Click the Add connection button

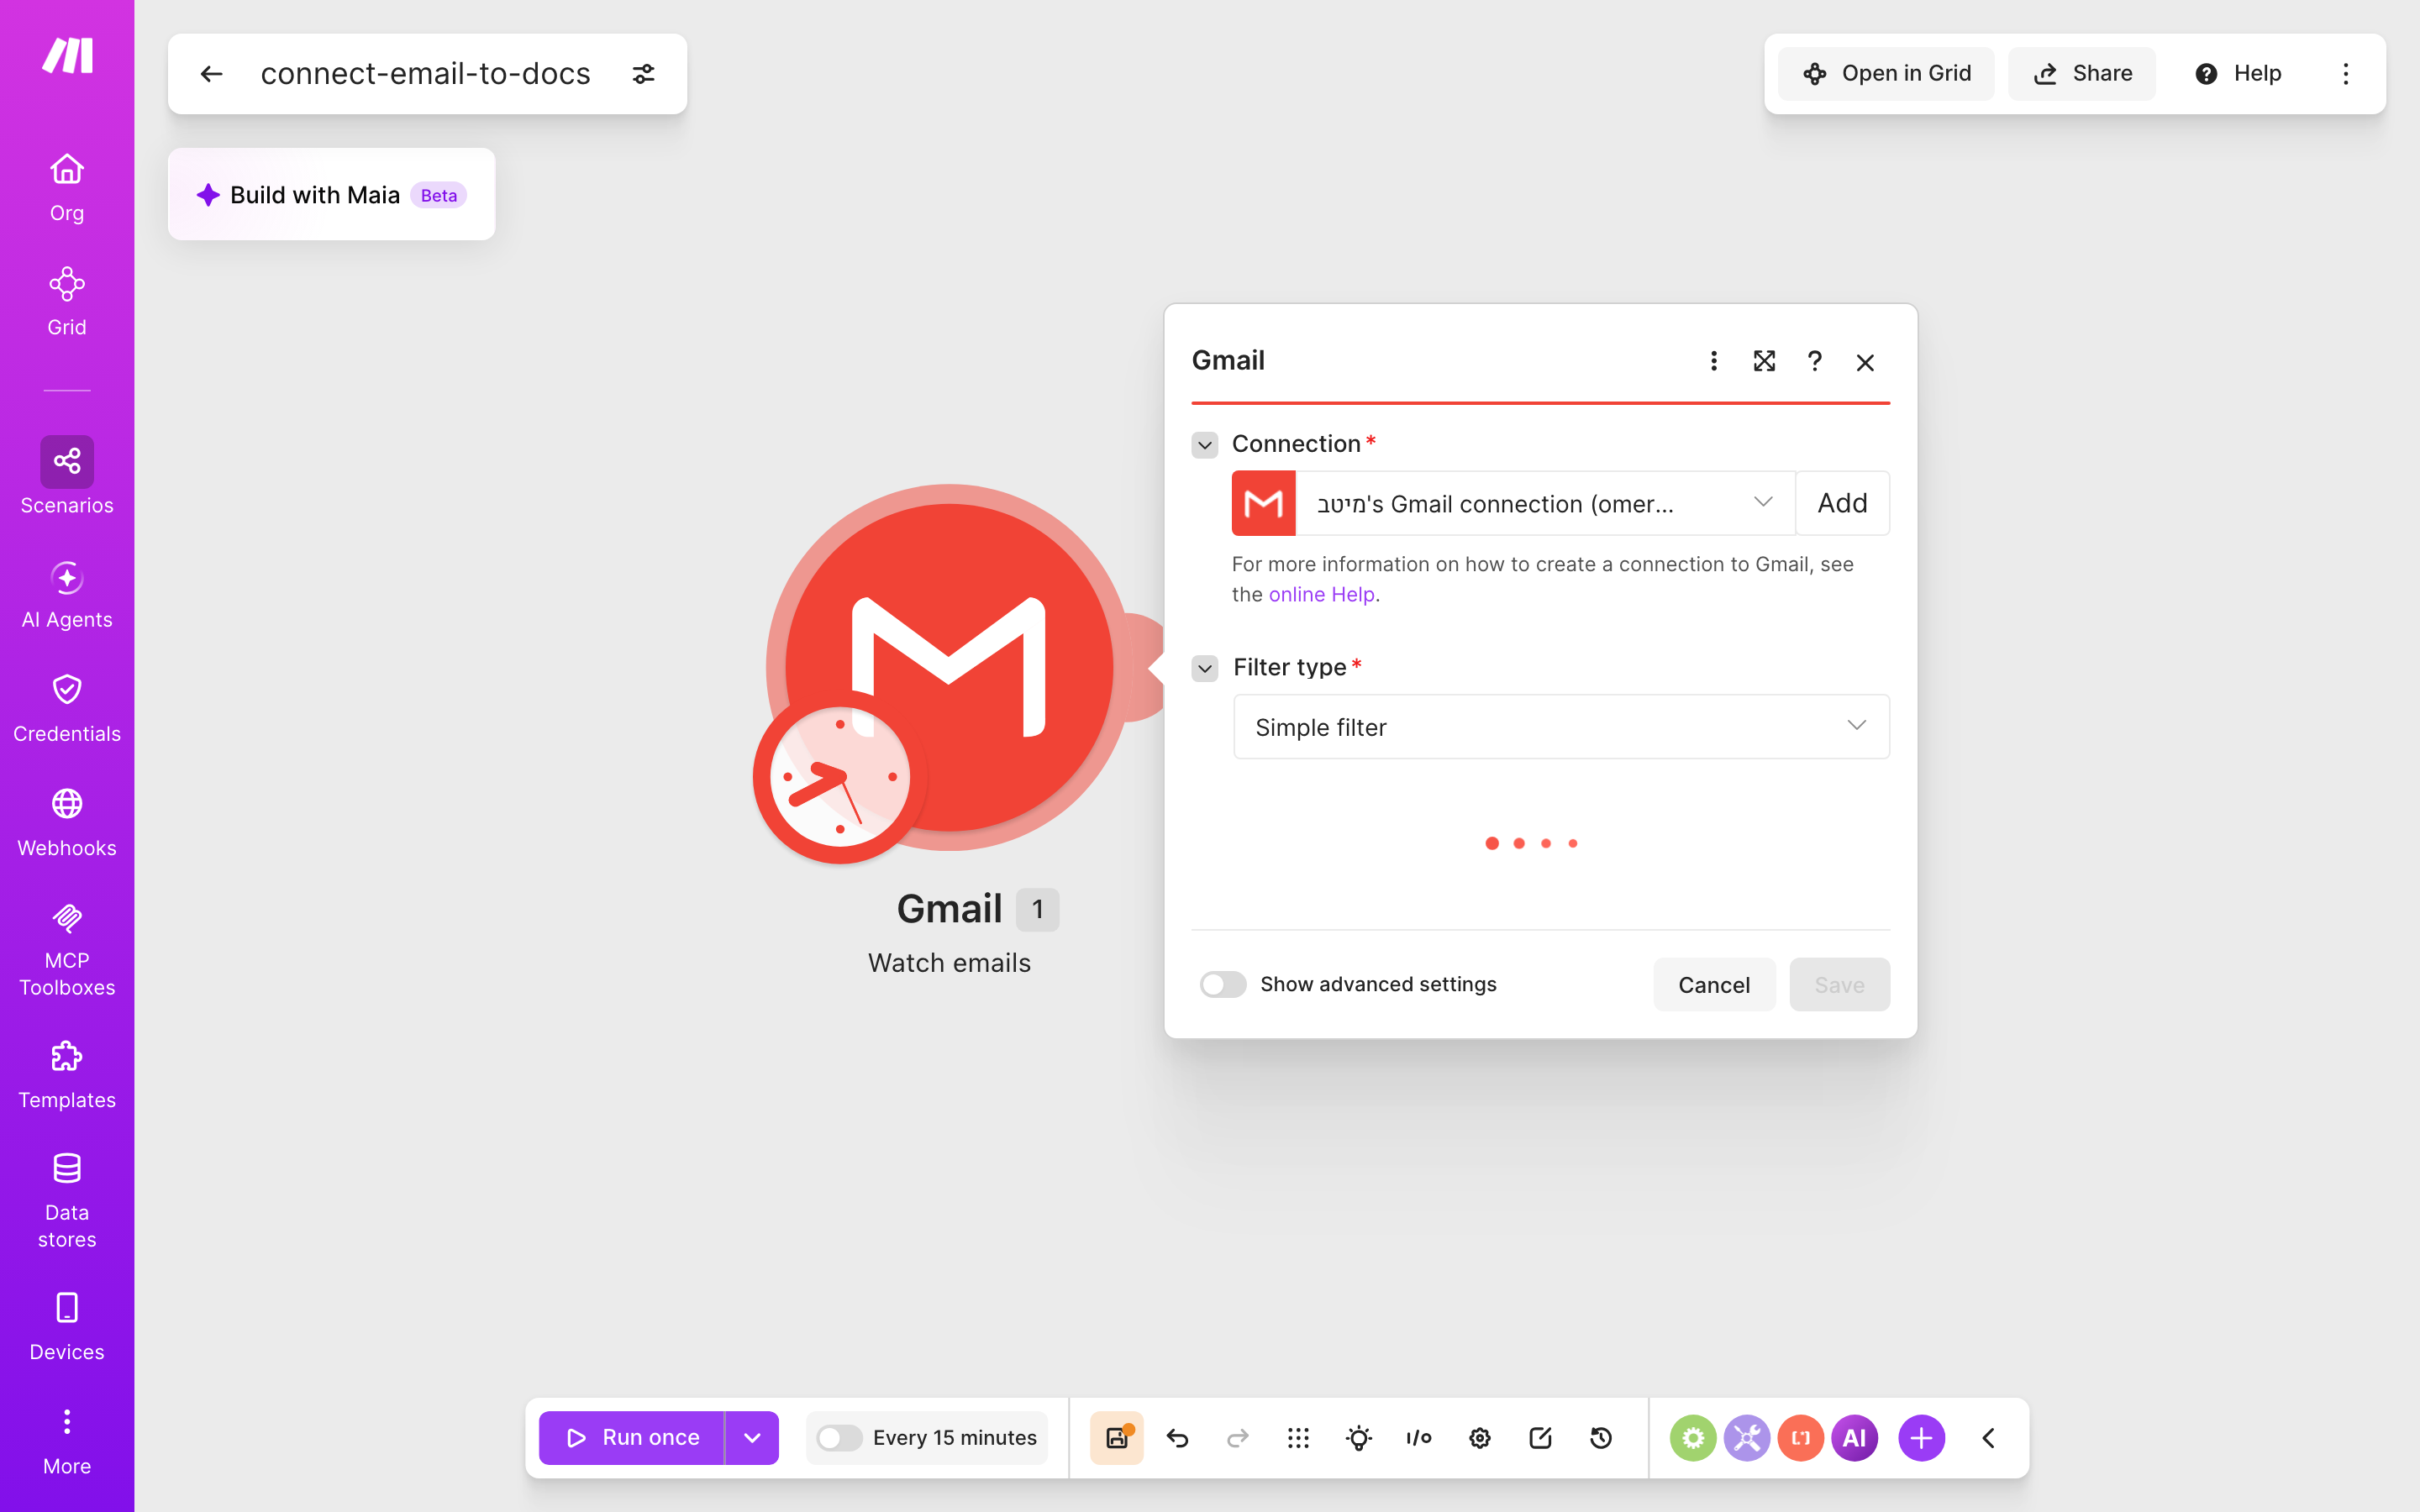(1842, 503)
